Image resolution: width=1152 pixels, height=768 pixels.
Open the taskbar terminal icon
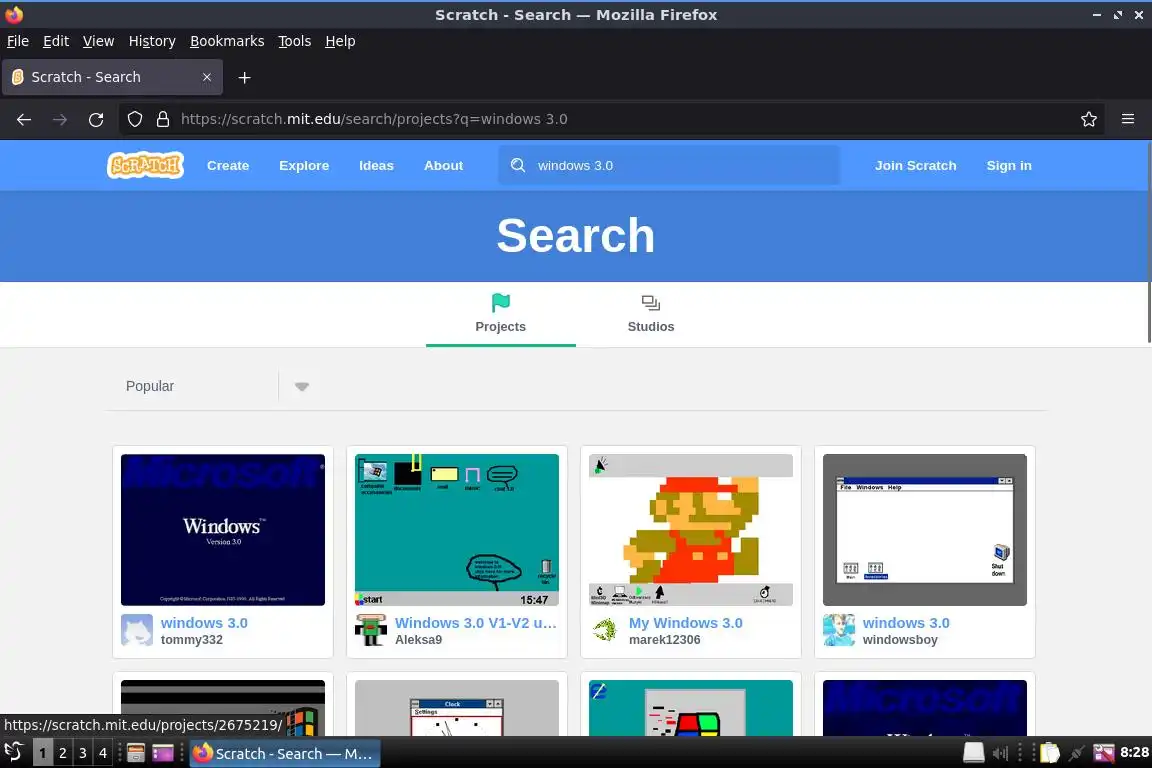coord(163,753)
